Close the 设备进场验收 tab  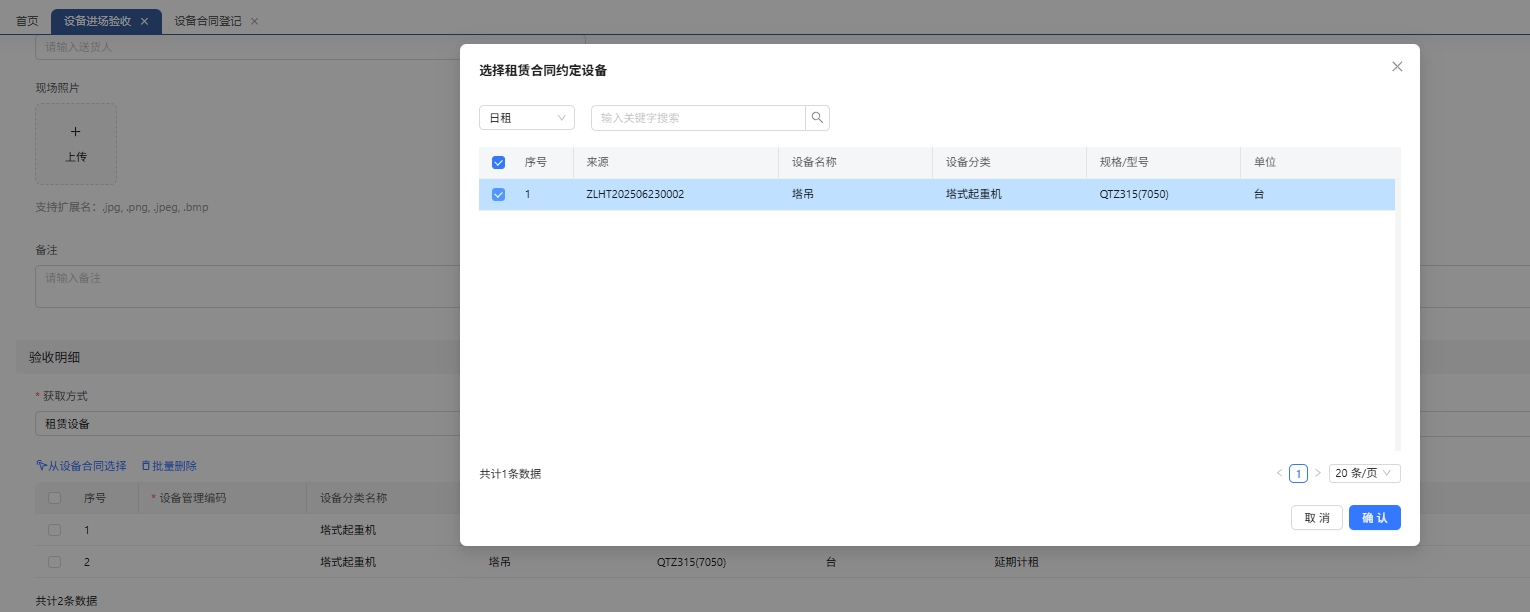click(x=145, y=21)
